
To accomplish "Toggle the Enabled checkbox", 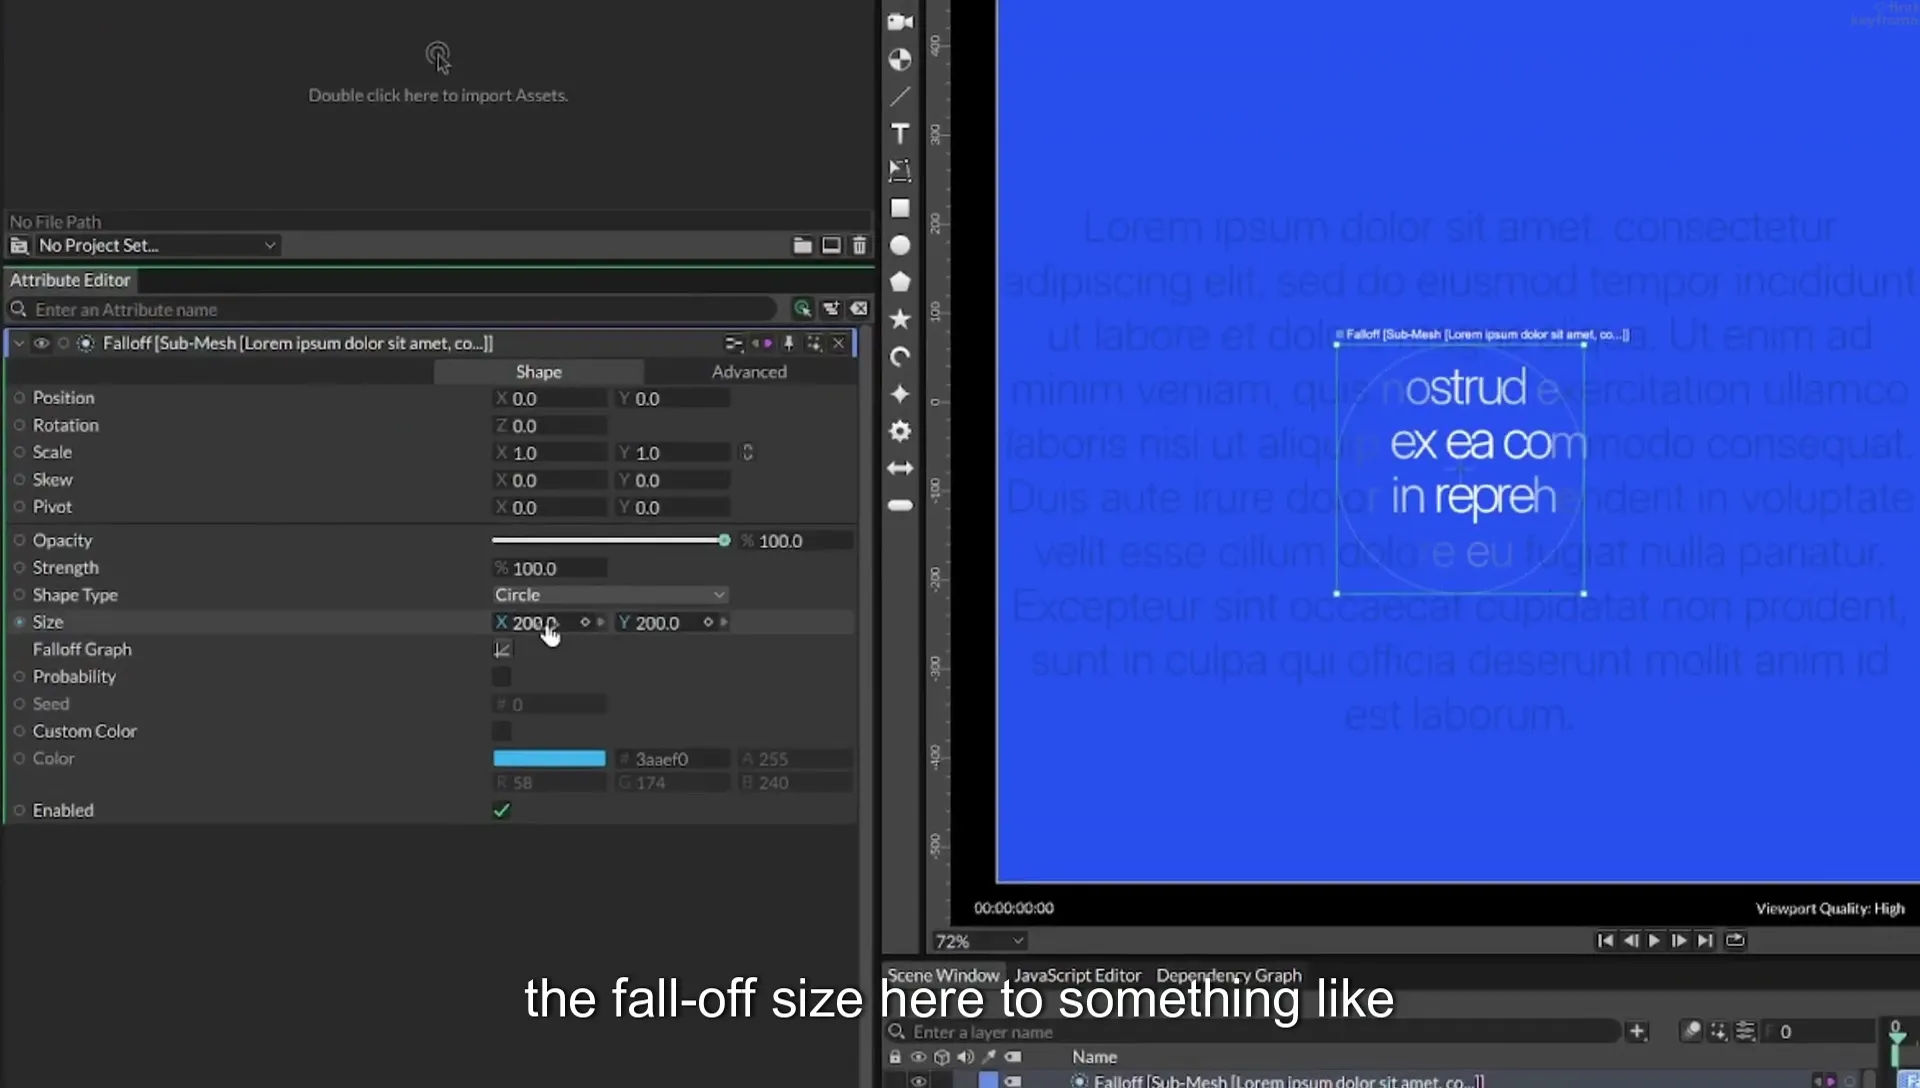I will [x=502, y=810].
